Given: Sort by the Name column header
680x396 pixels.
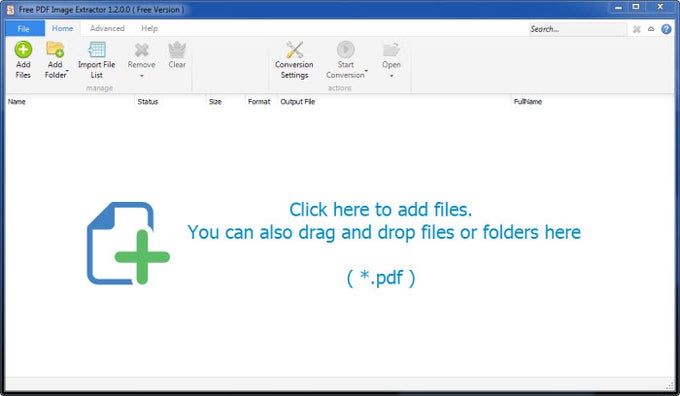Looking at the screenshot, I should (70, 101).
